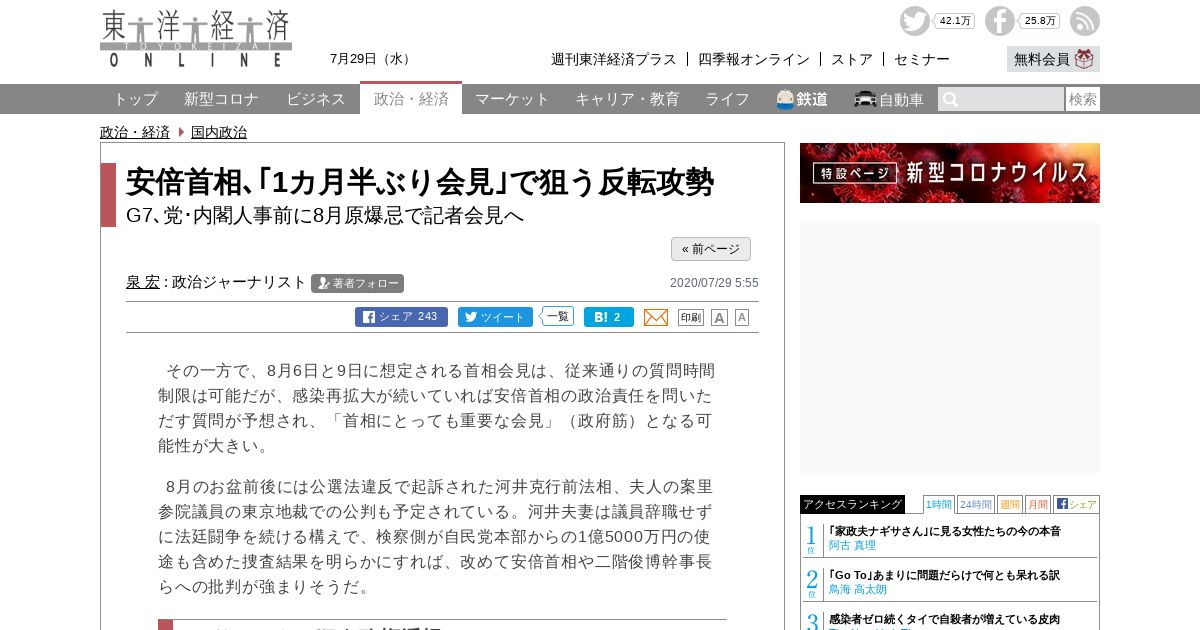Share article via email envelope icon

656,317
